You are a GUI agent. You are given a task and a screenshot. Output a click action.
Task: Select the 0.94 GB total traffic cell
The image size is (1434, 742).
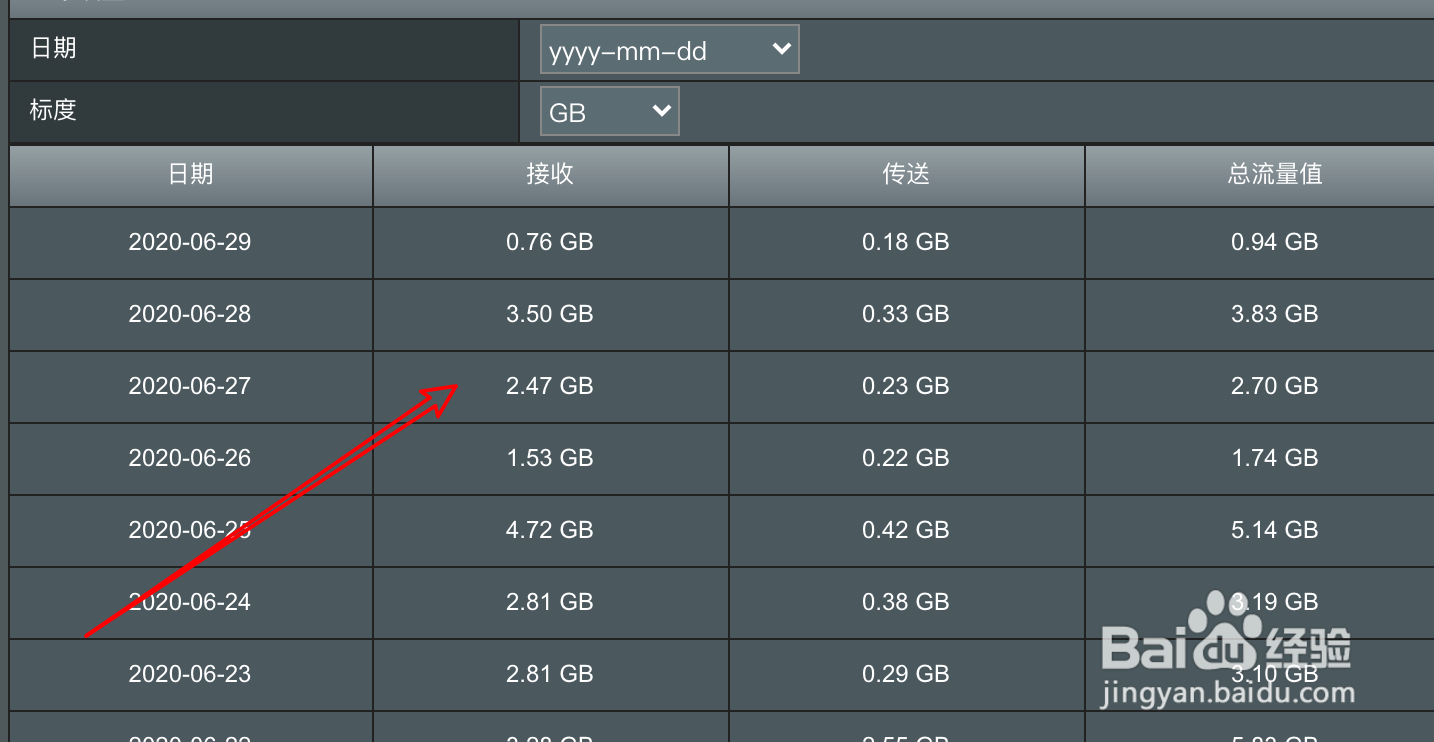(1274, 242)
